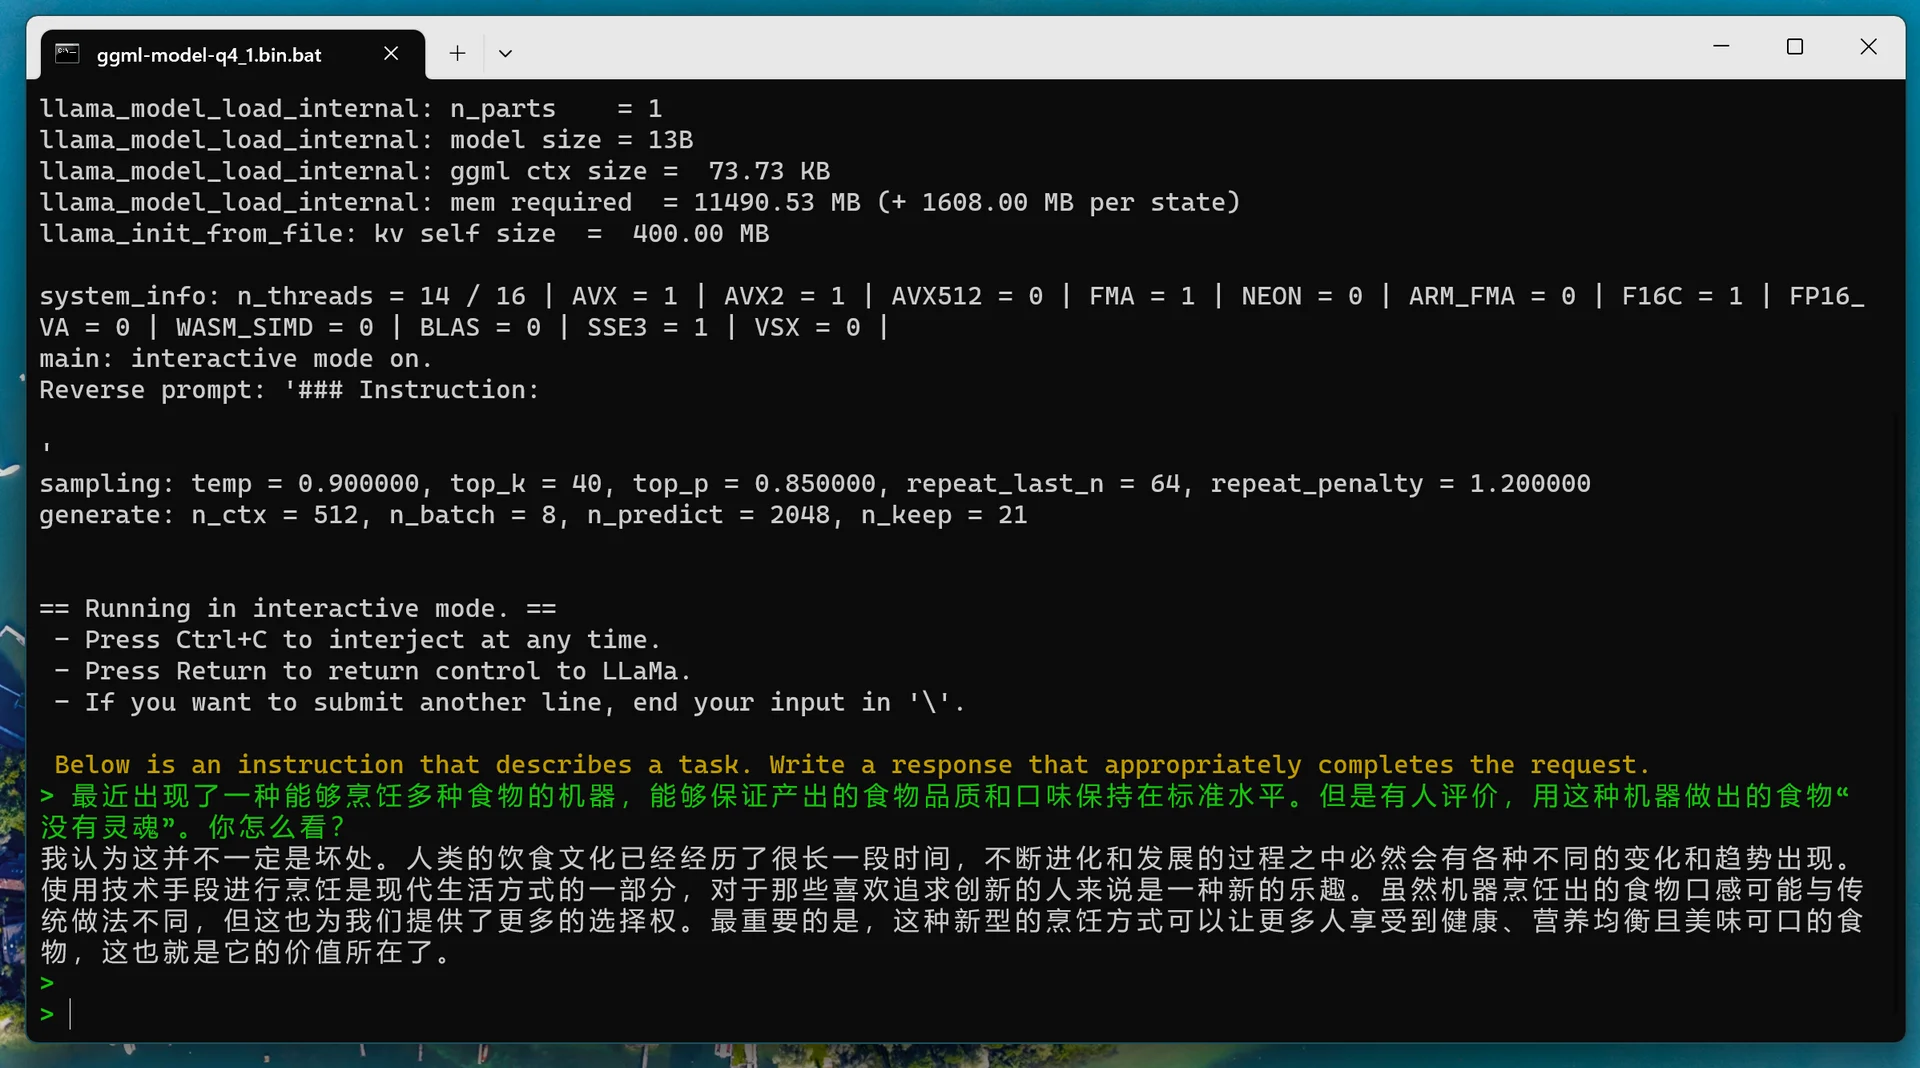
Task: Maximize the terminal window
Action: click(x=1795, y=46)
